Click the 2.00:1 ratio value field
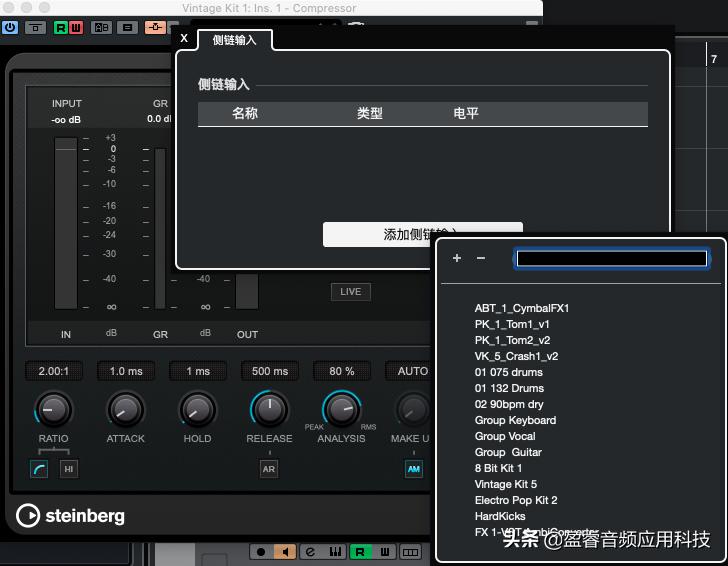 pyautogui.click(x=54, y=371)
